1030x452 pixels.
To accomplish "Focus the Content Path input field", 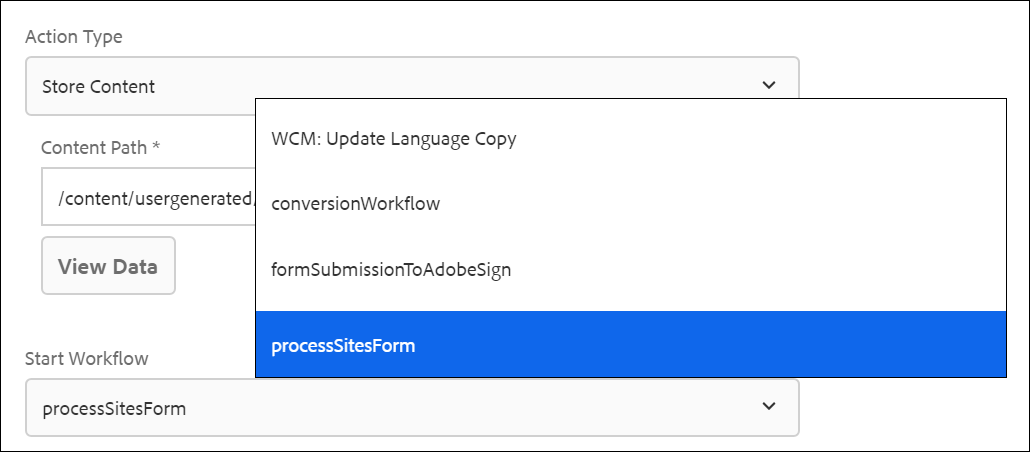I will (x=148, y=198).
